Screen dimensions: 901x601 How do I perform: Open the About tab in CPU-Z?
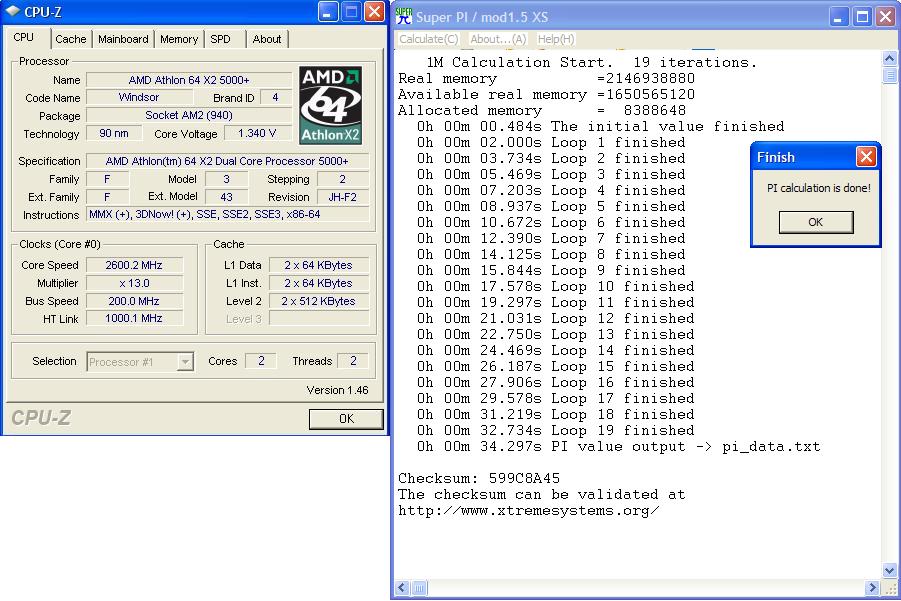click(x=267, y=39)
